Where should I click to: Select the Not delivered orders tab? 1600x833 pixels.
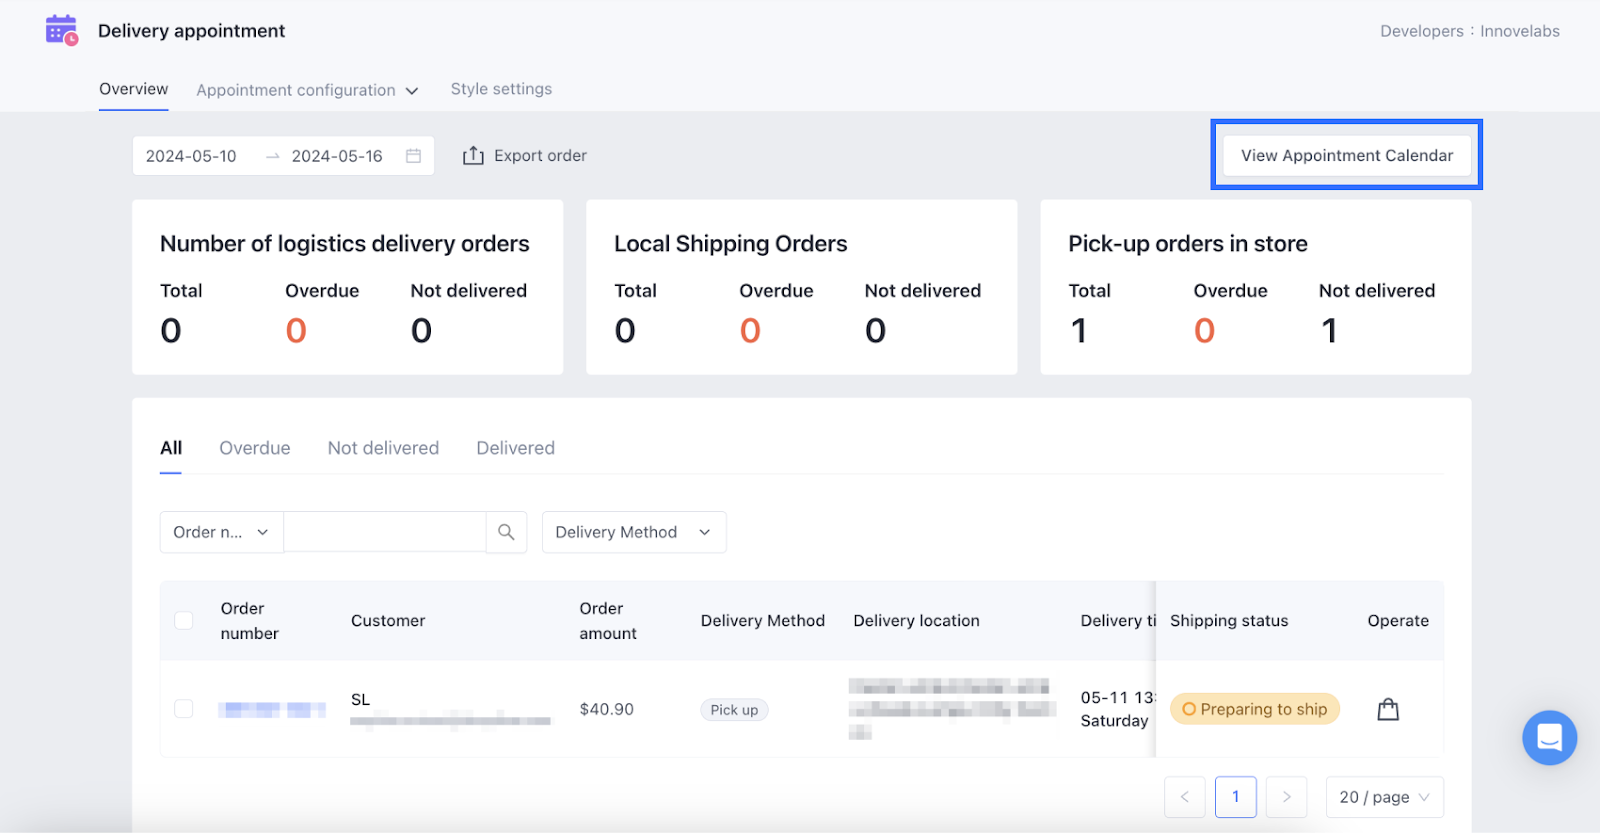tap(383, 448)
